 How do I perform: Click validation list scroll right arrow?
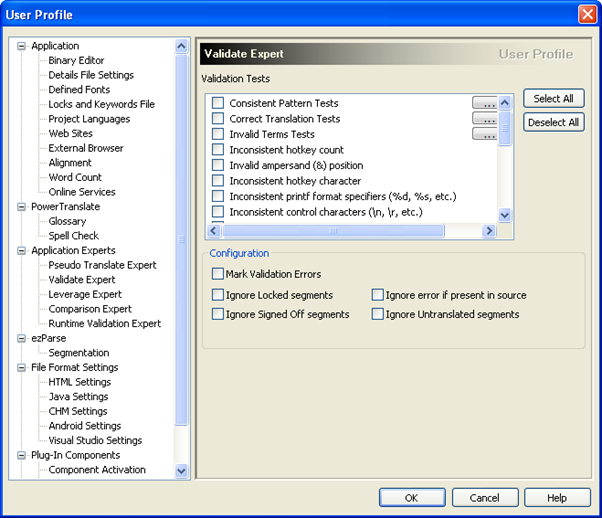489,230
